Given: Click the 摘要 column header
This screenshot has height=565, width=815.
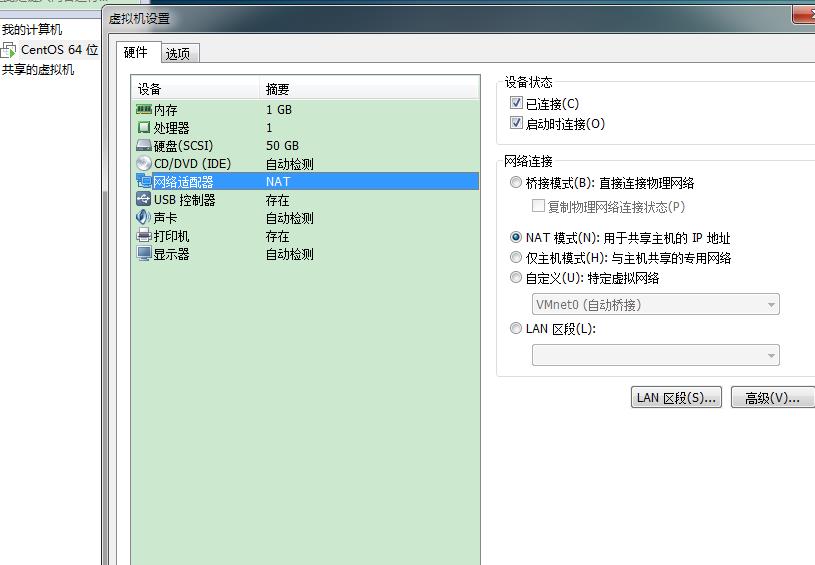Looking at the screenshot, I should click(370, 89).
